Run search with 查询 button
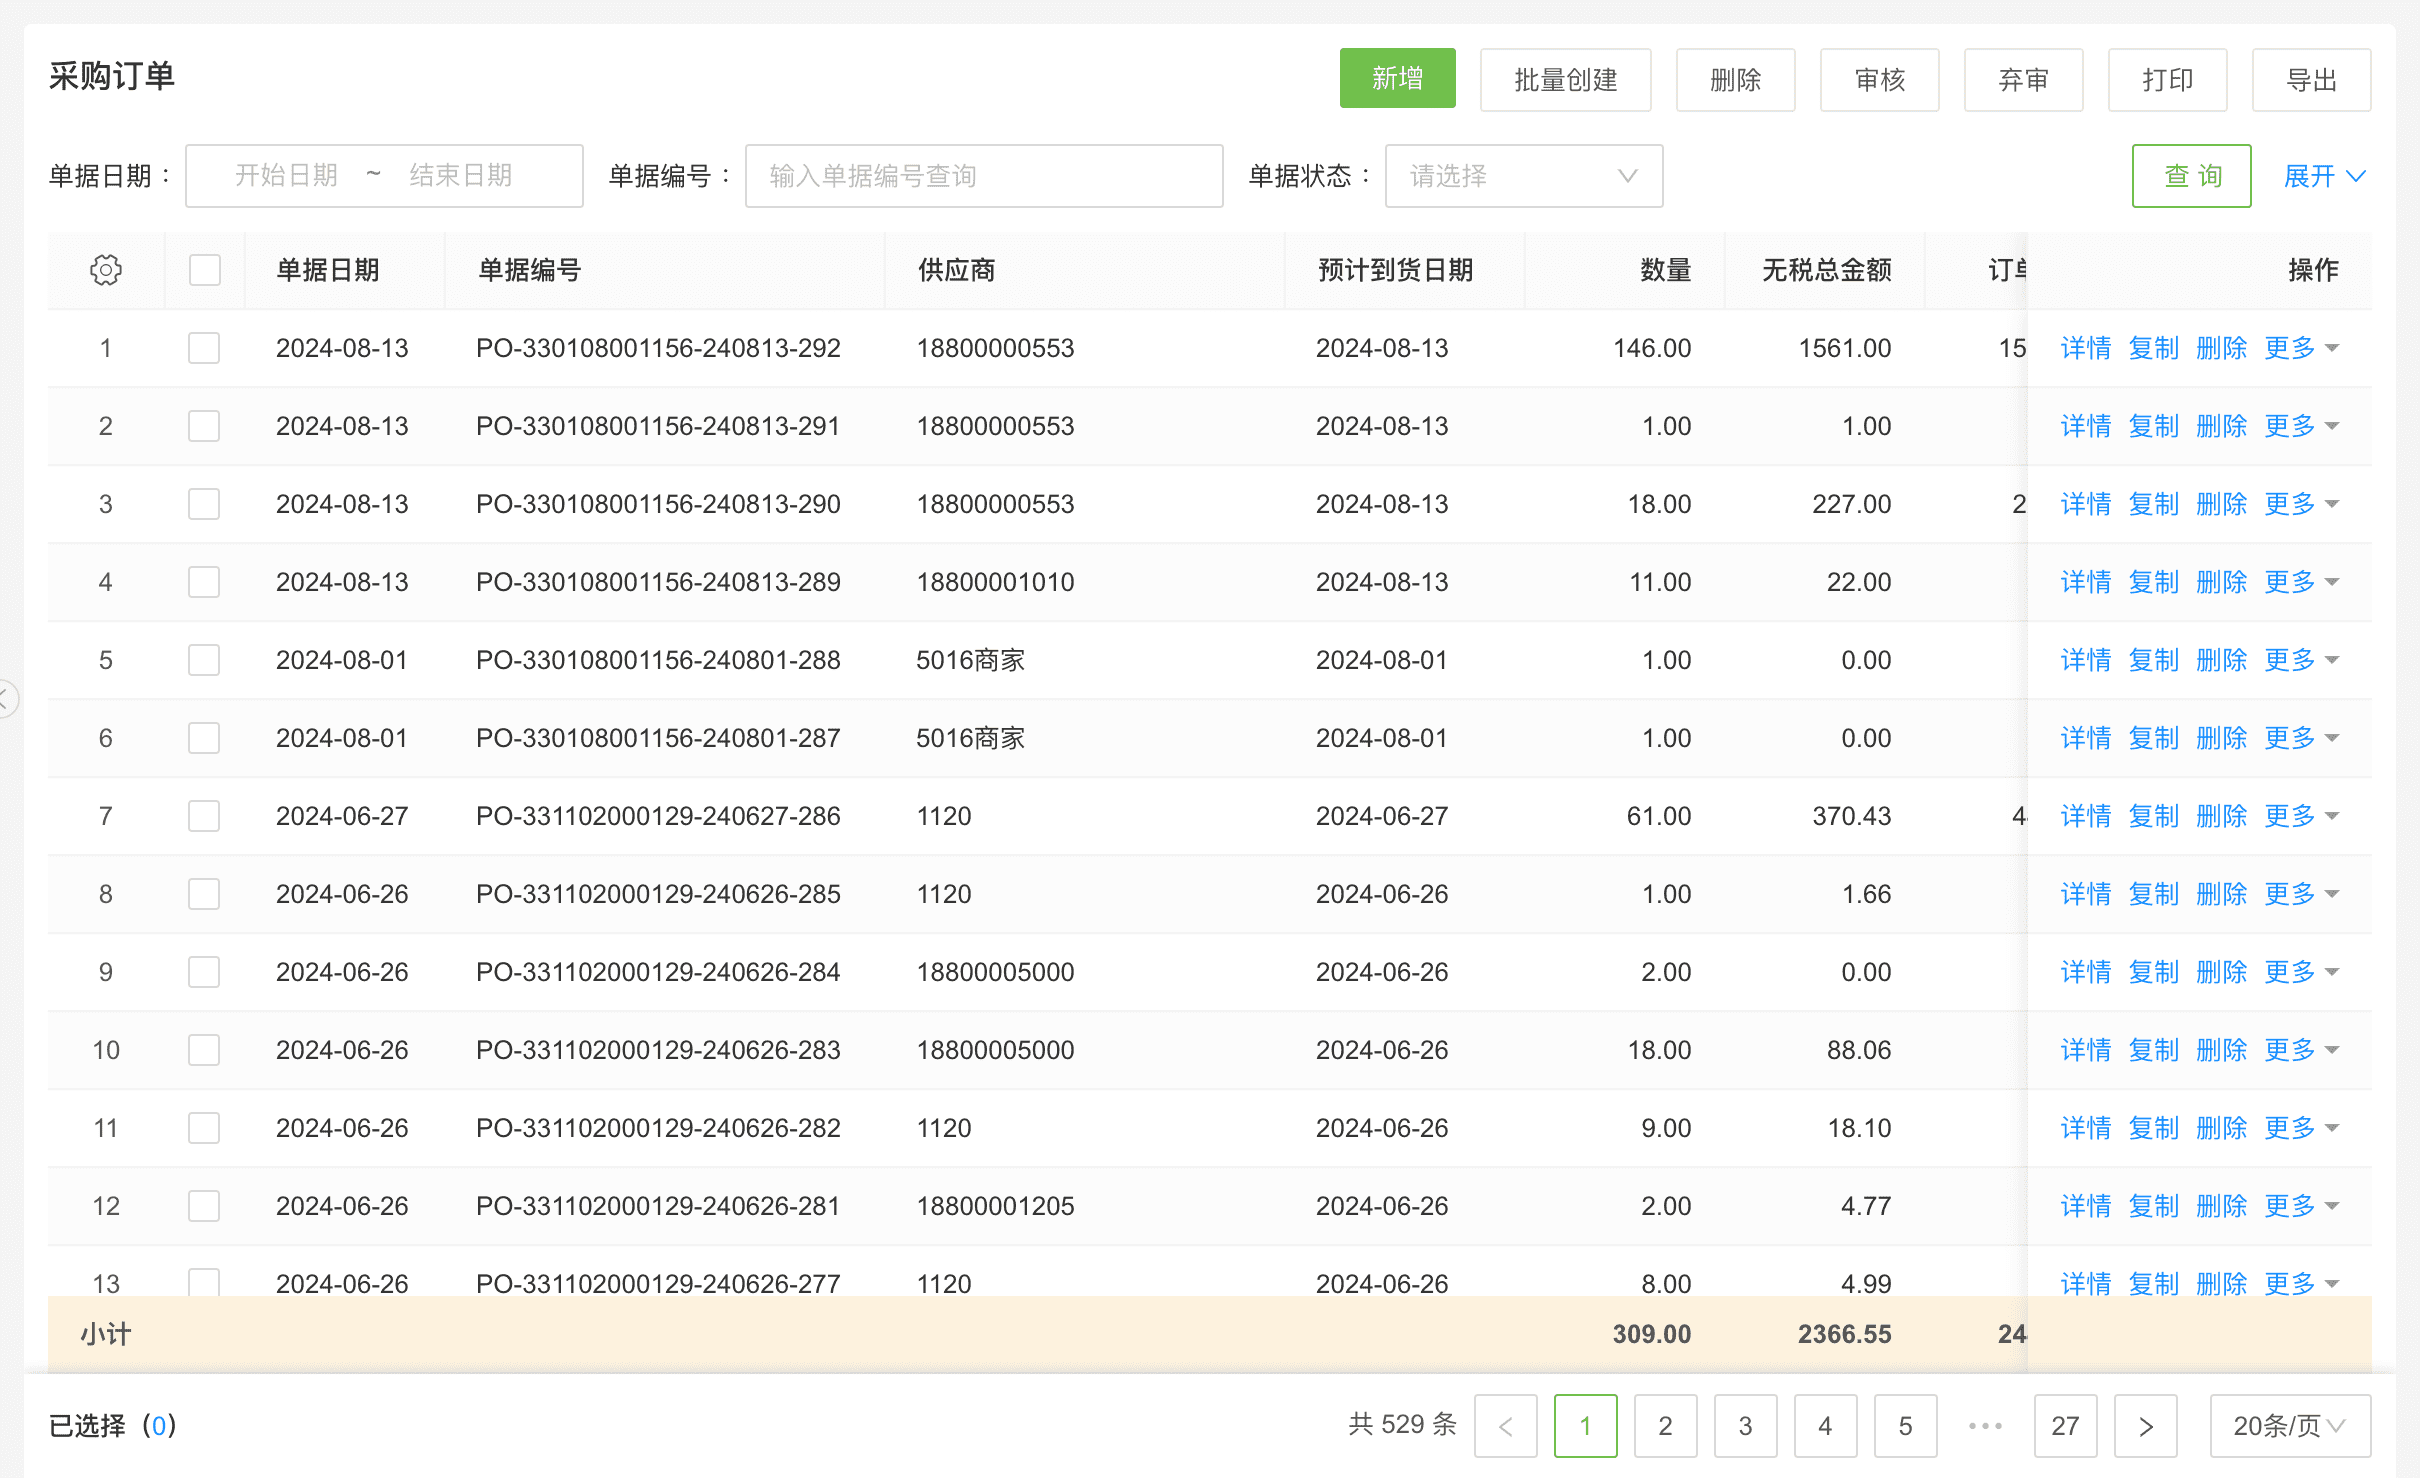Image resolution: width=2420 pixels, height=1478 pixels. pyautogui.click(x=2191, y=176)
